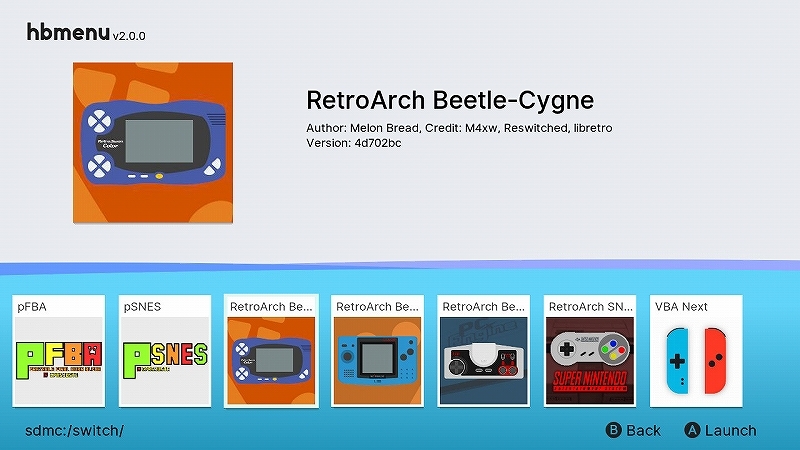
Task: Click the B Back button
Action: 633,430
